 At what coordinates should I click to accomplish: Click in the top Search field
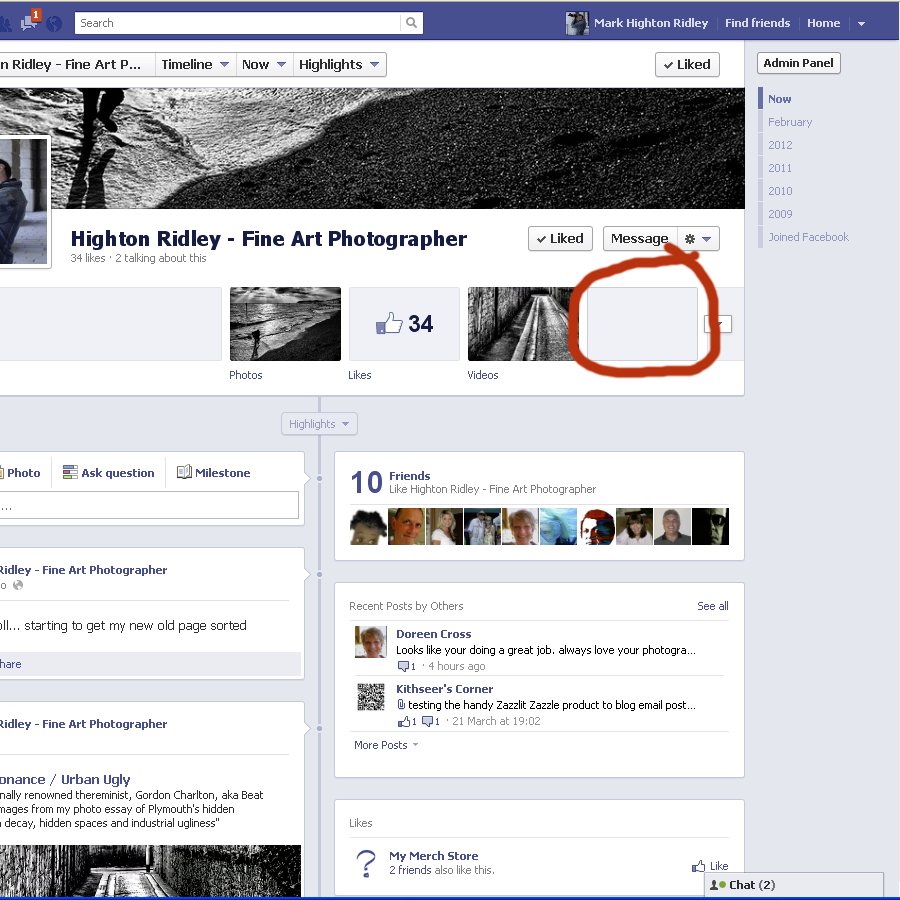[238, 23]
